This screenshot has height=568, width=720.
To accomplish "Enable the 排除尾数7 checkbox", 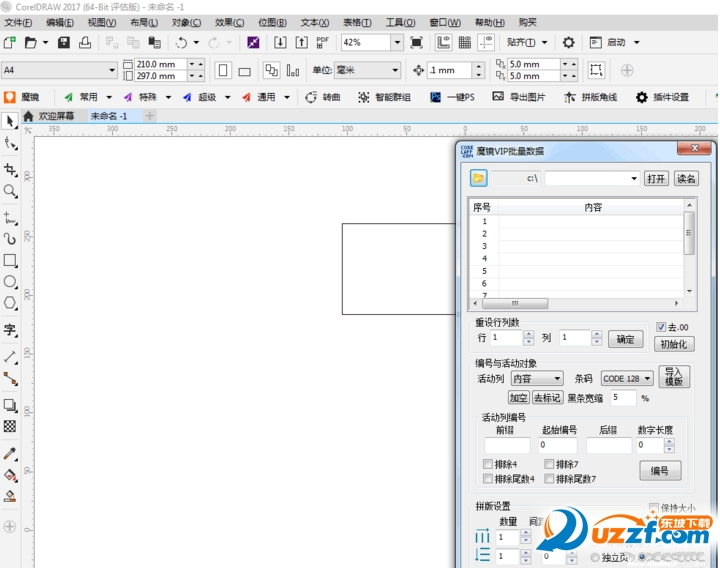I will click(549, 478).
